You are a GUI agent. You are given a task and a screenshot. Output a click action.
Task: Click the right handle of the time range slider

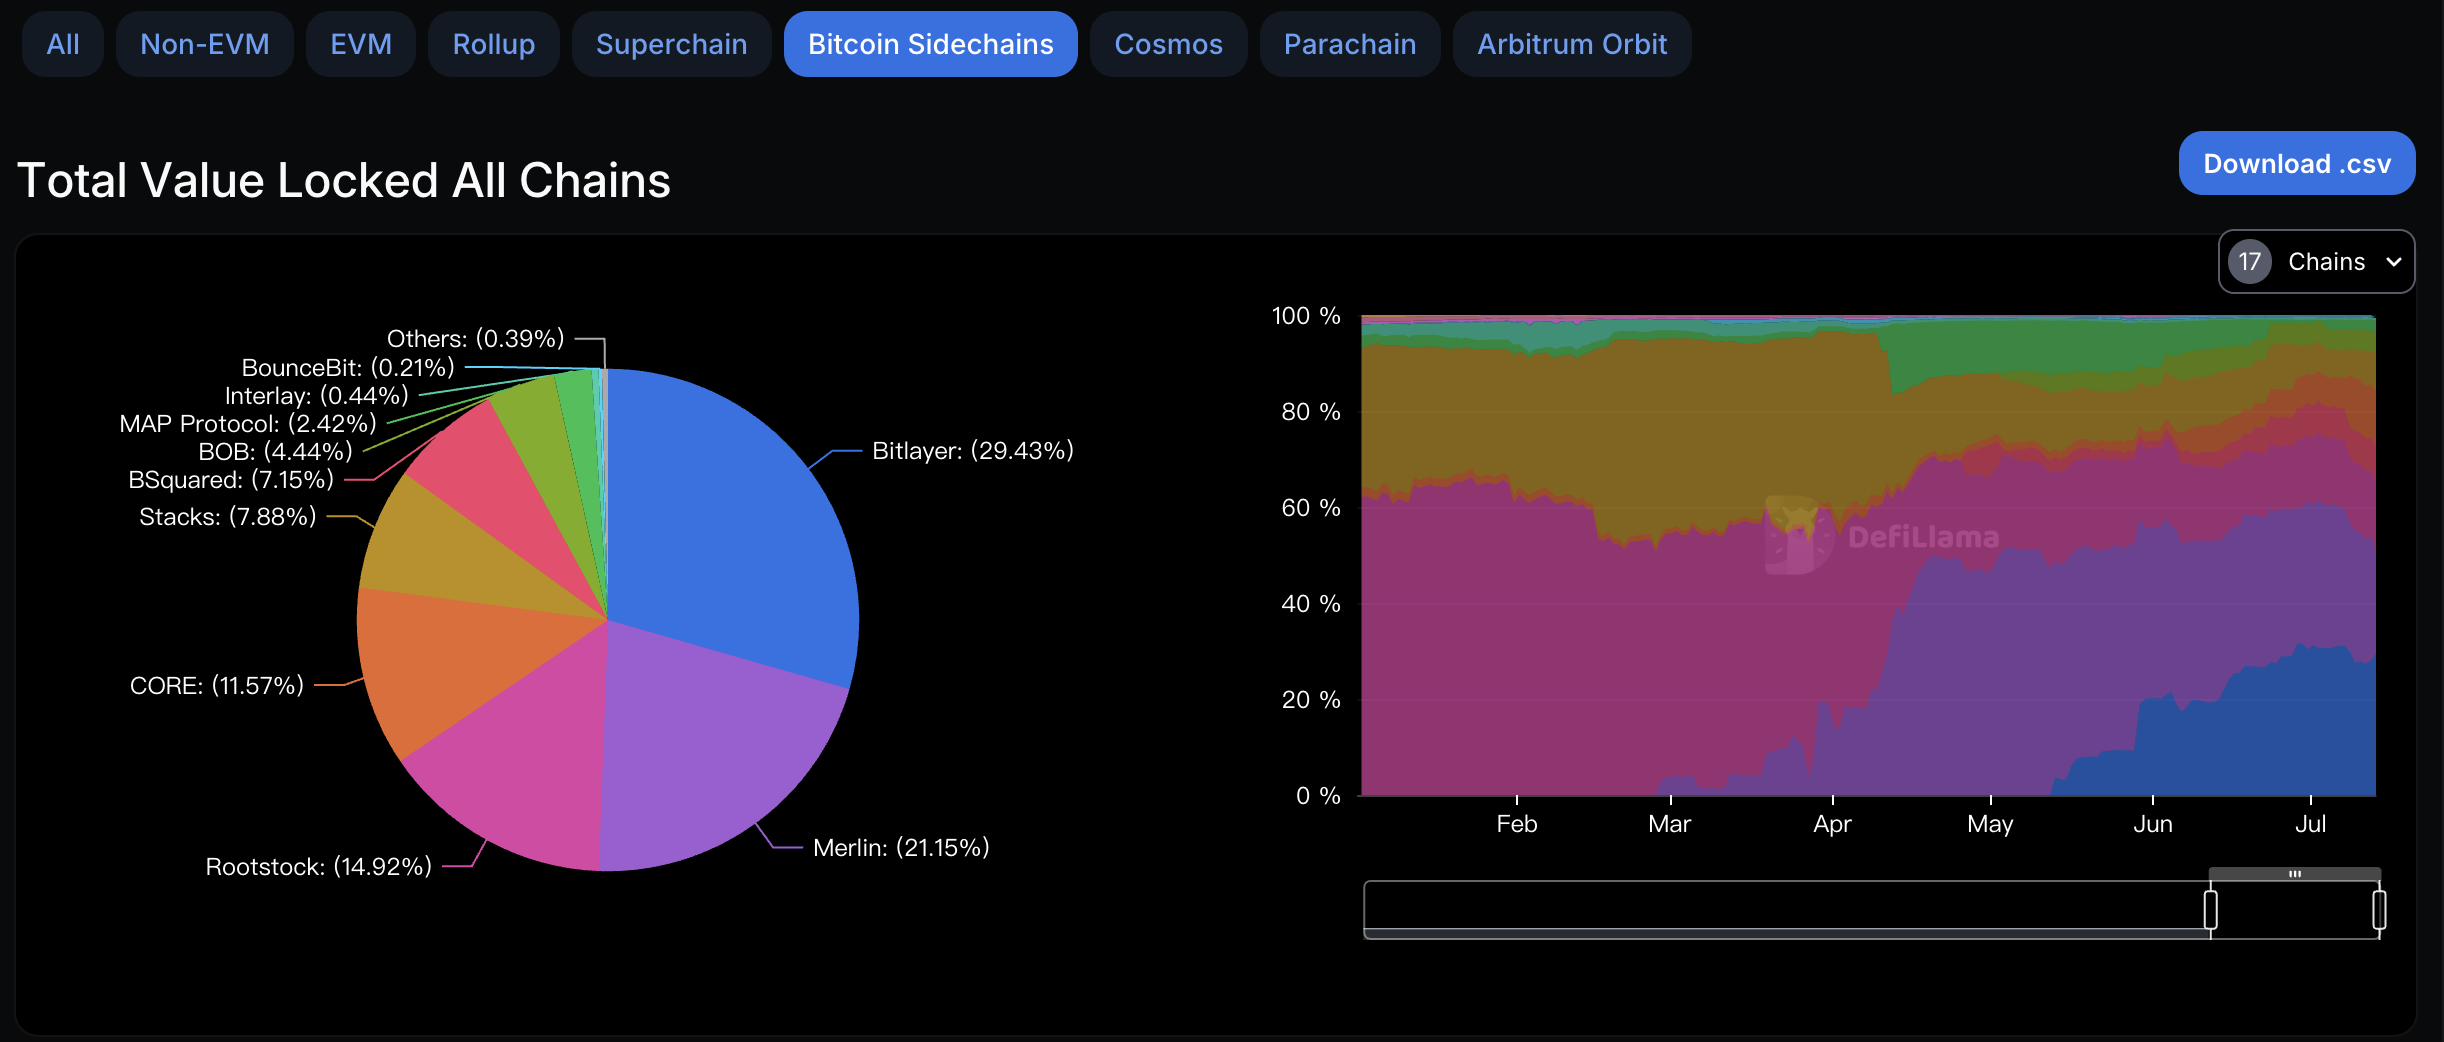point(2379,910)
